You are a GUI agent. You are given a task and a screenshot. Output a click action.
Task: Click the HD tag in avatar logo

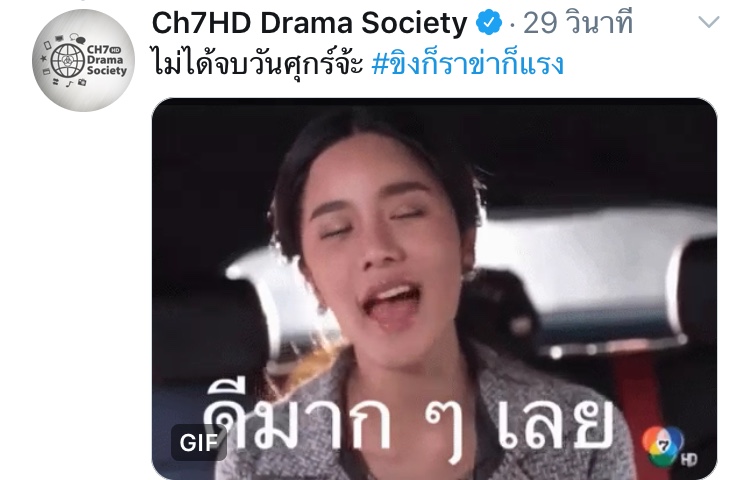click(x=115, y=50)
